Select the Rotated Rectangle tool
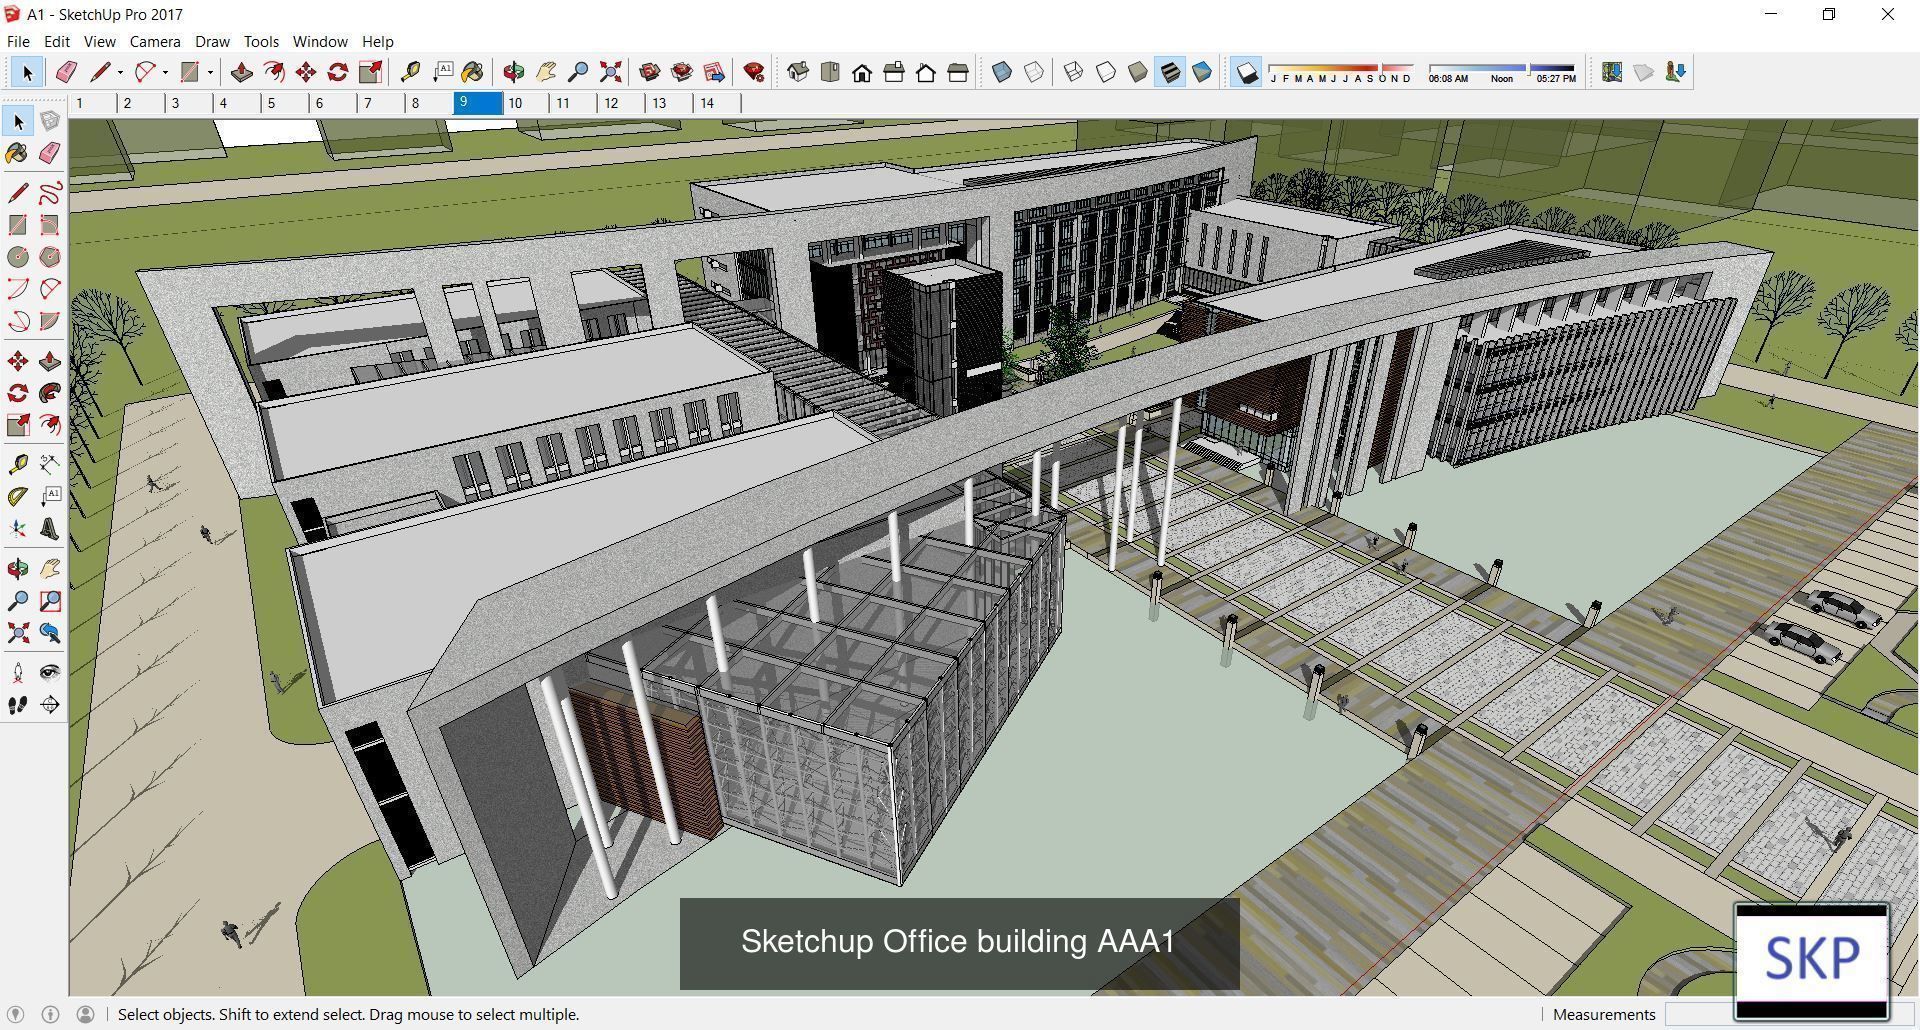 (x=50, y=225)
